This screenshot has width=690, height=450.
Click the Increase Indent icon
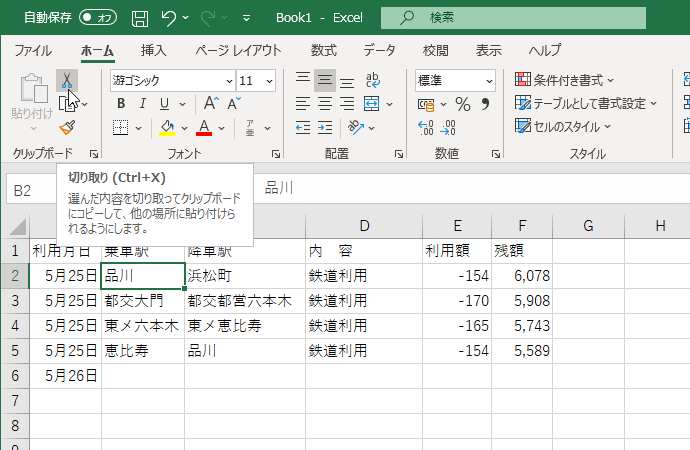click(x=325, y=128)
